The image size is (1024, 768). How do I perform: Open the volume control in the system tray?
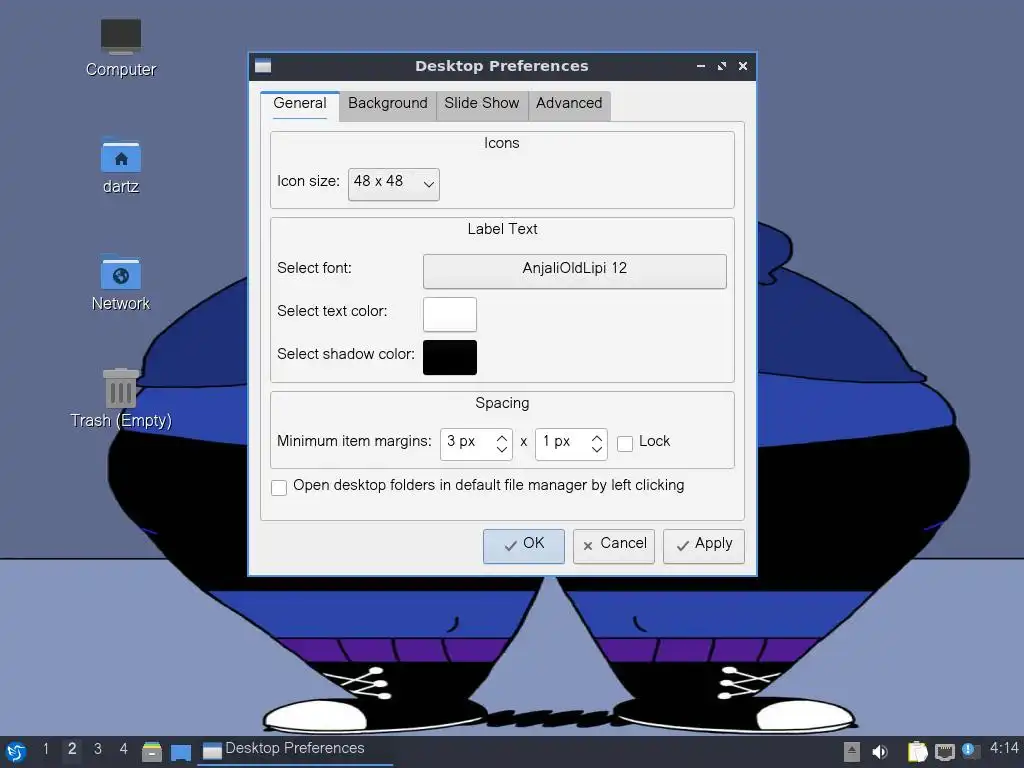click(880, 752)
